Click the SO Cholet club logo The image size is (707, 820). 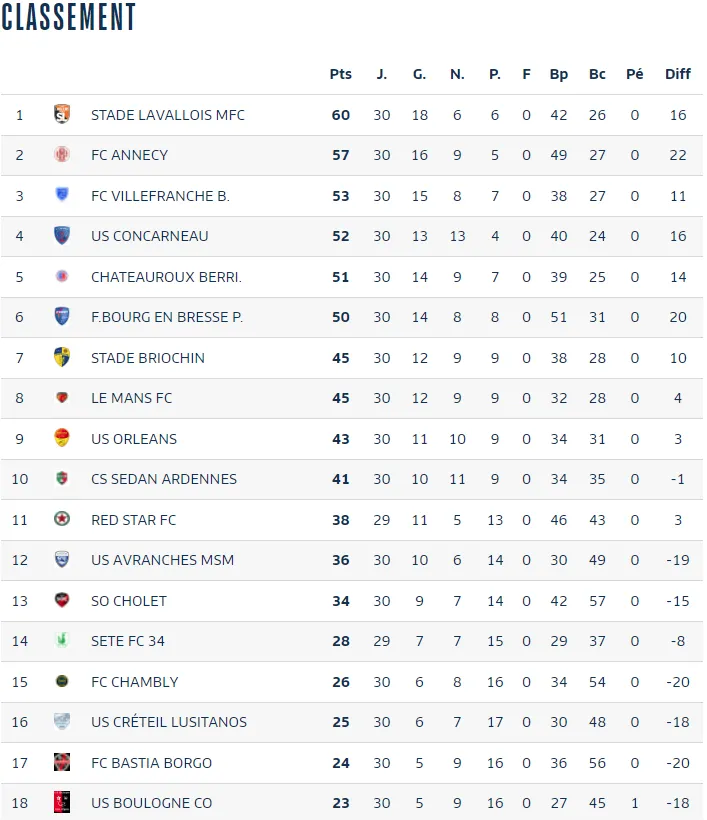[x=61, y=600]
